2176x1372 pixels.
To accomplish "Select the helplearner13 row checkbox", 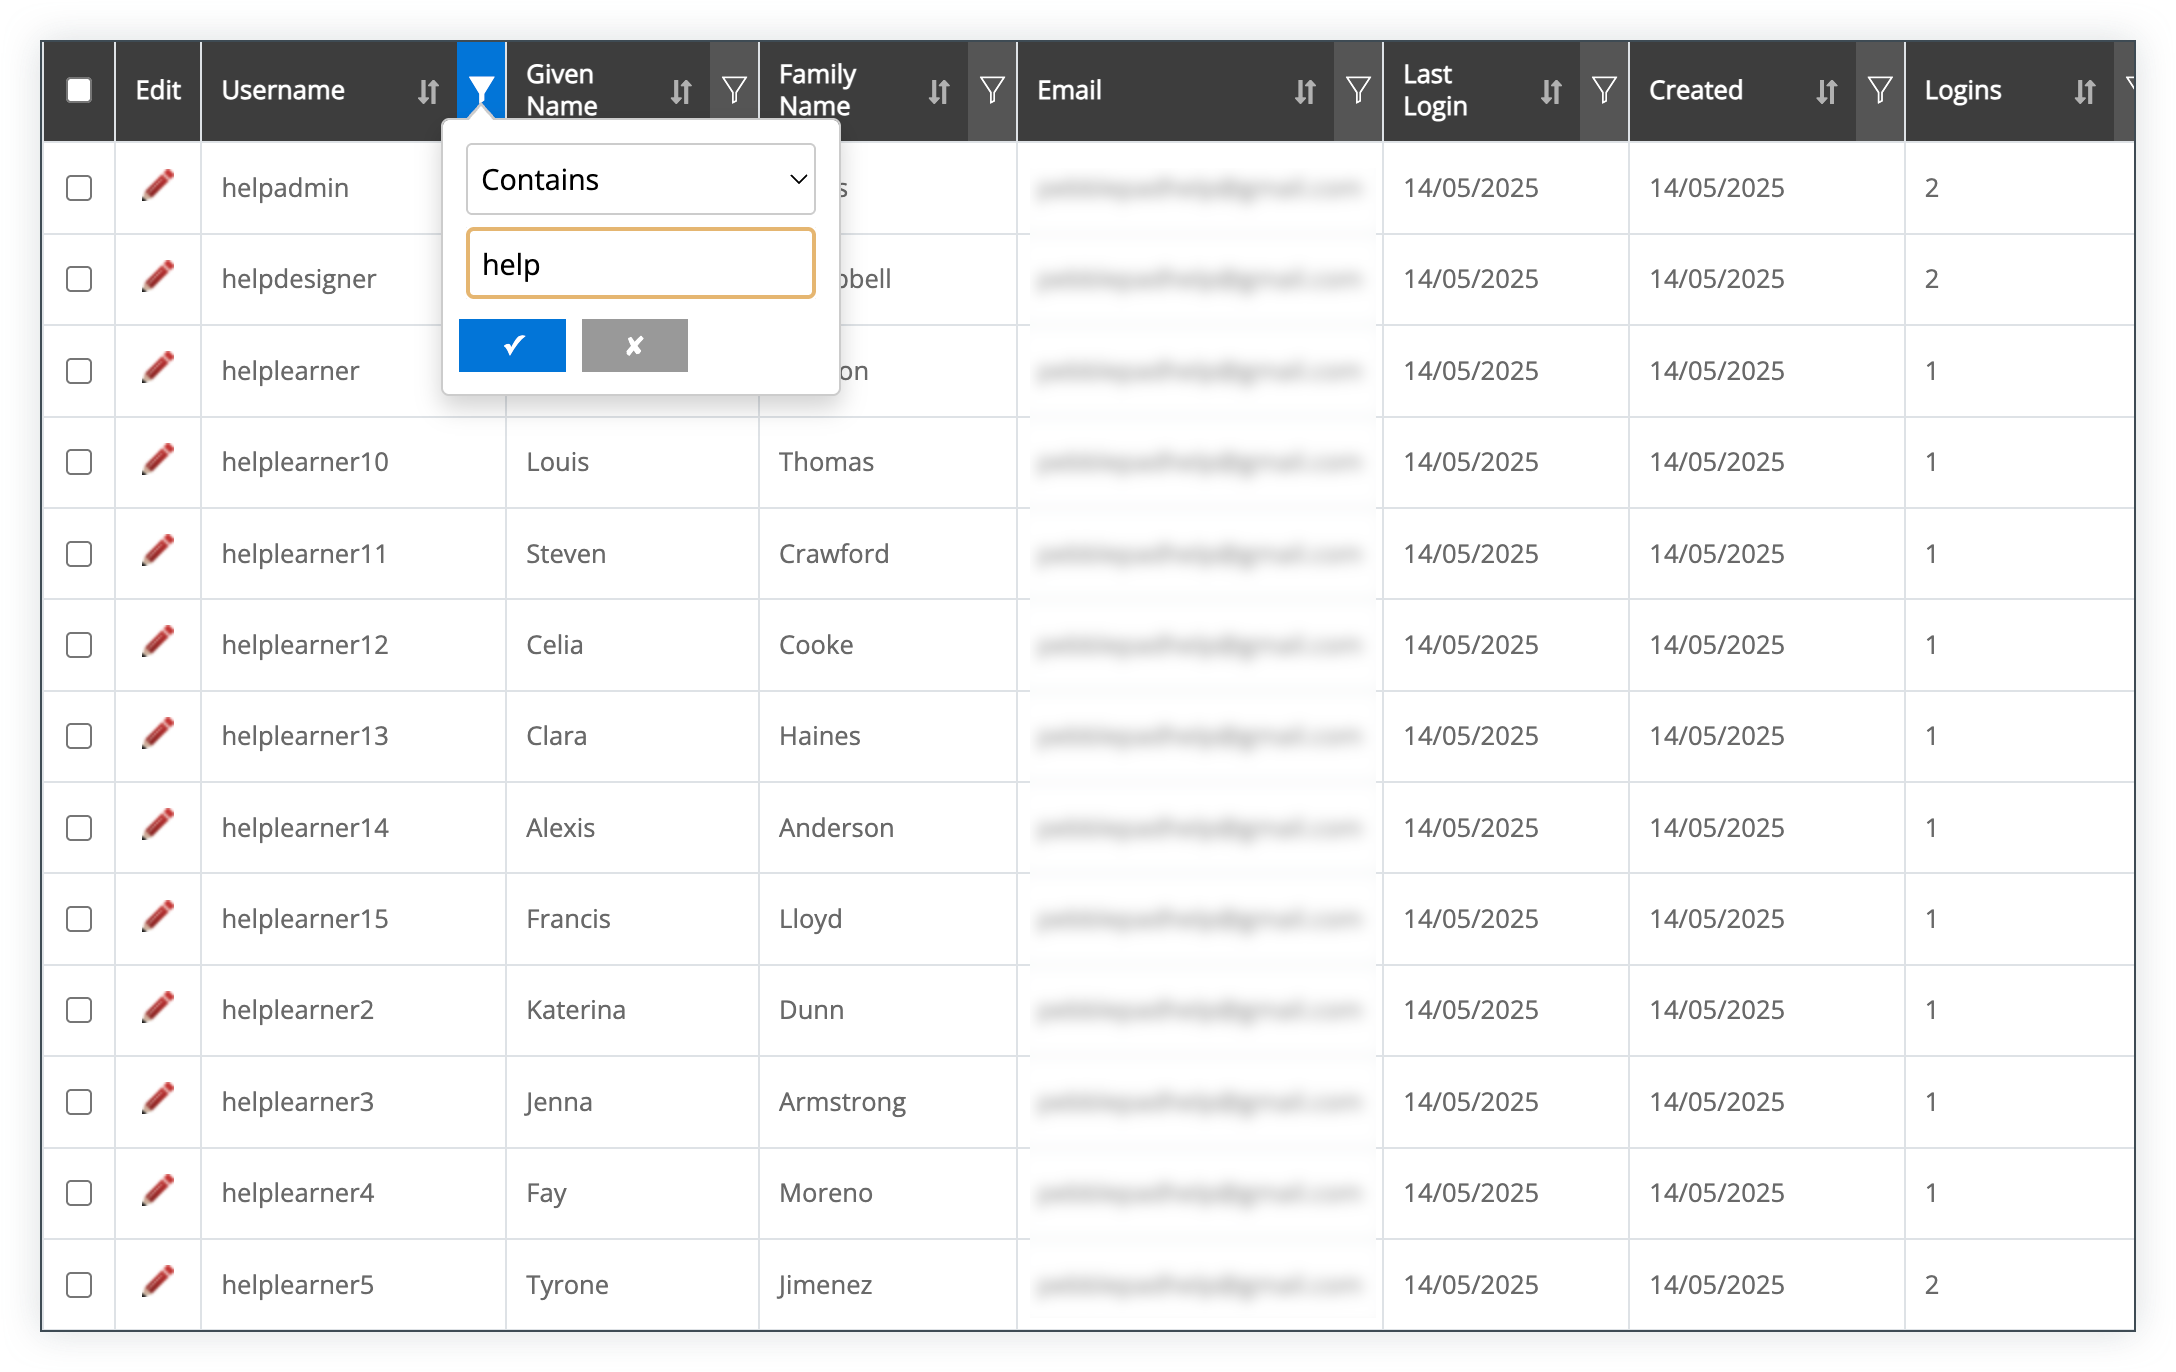I will pos(79,736).
